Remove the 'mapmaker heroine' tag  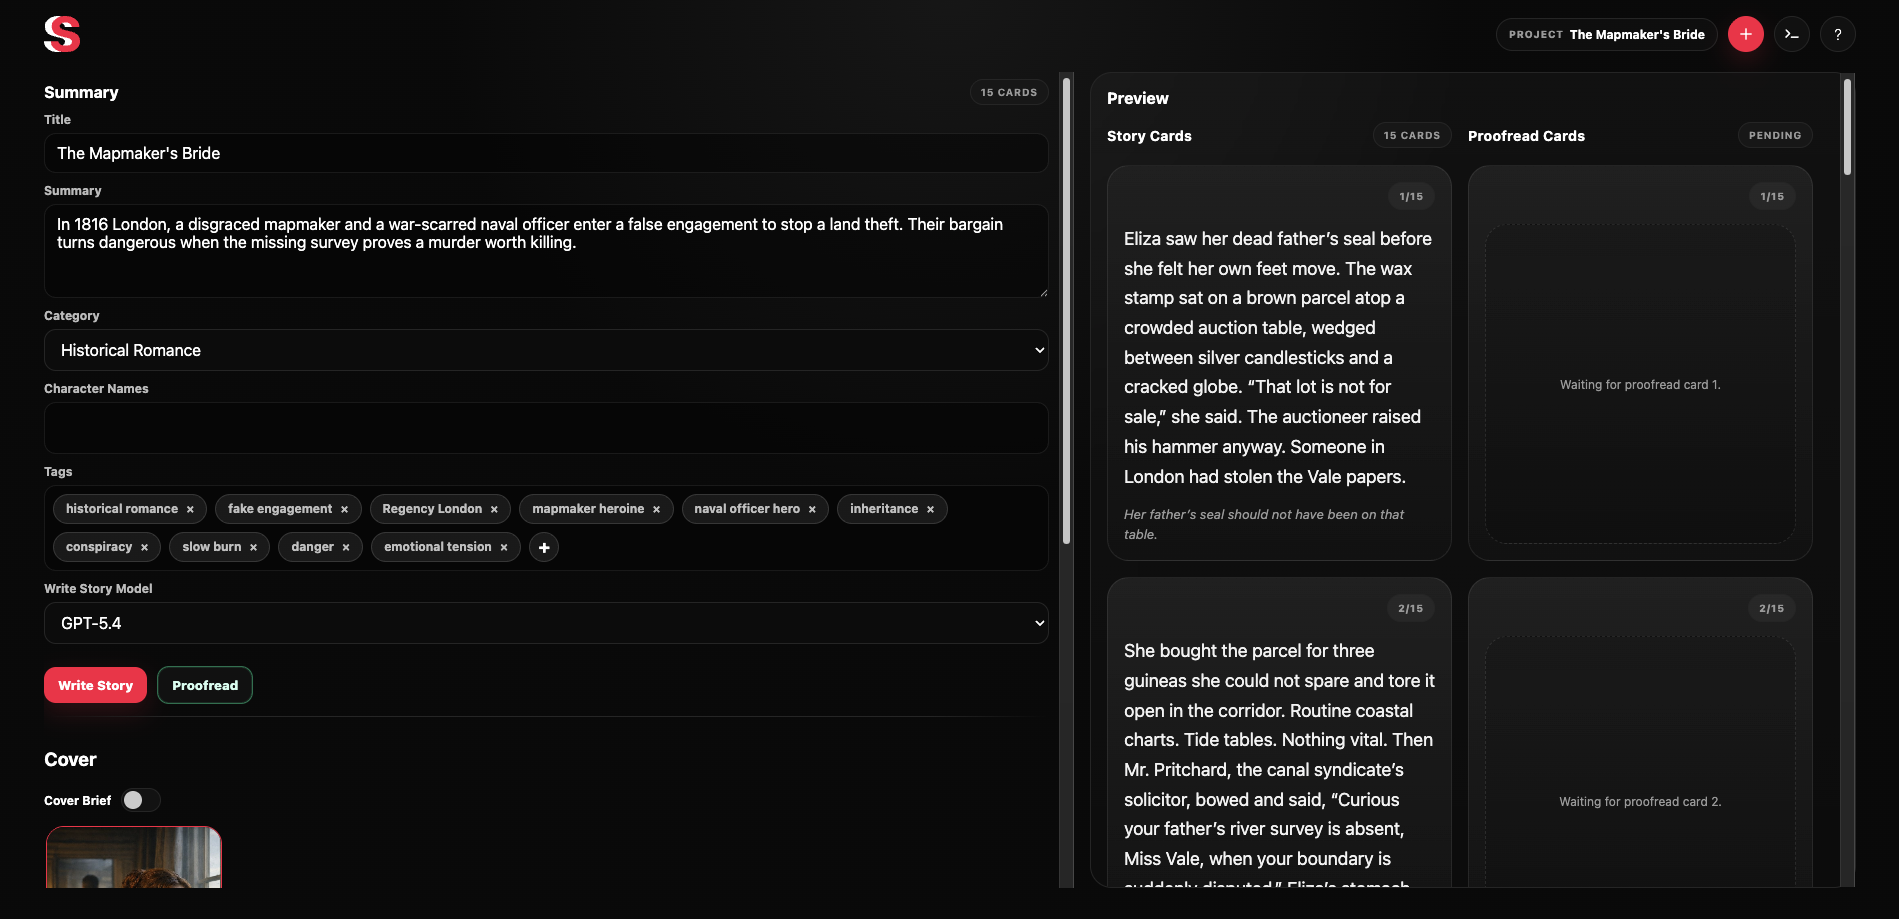point(656,509)
